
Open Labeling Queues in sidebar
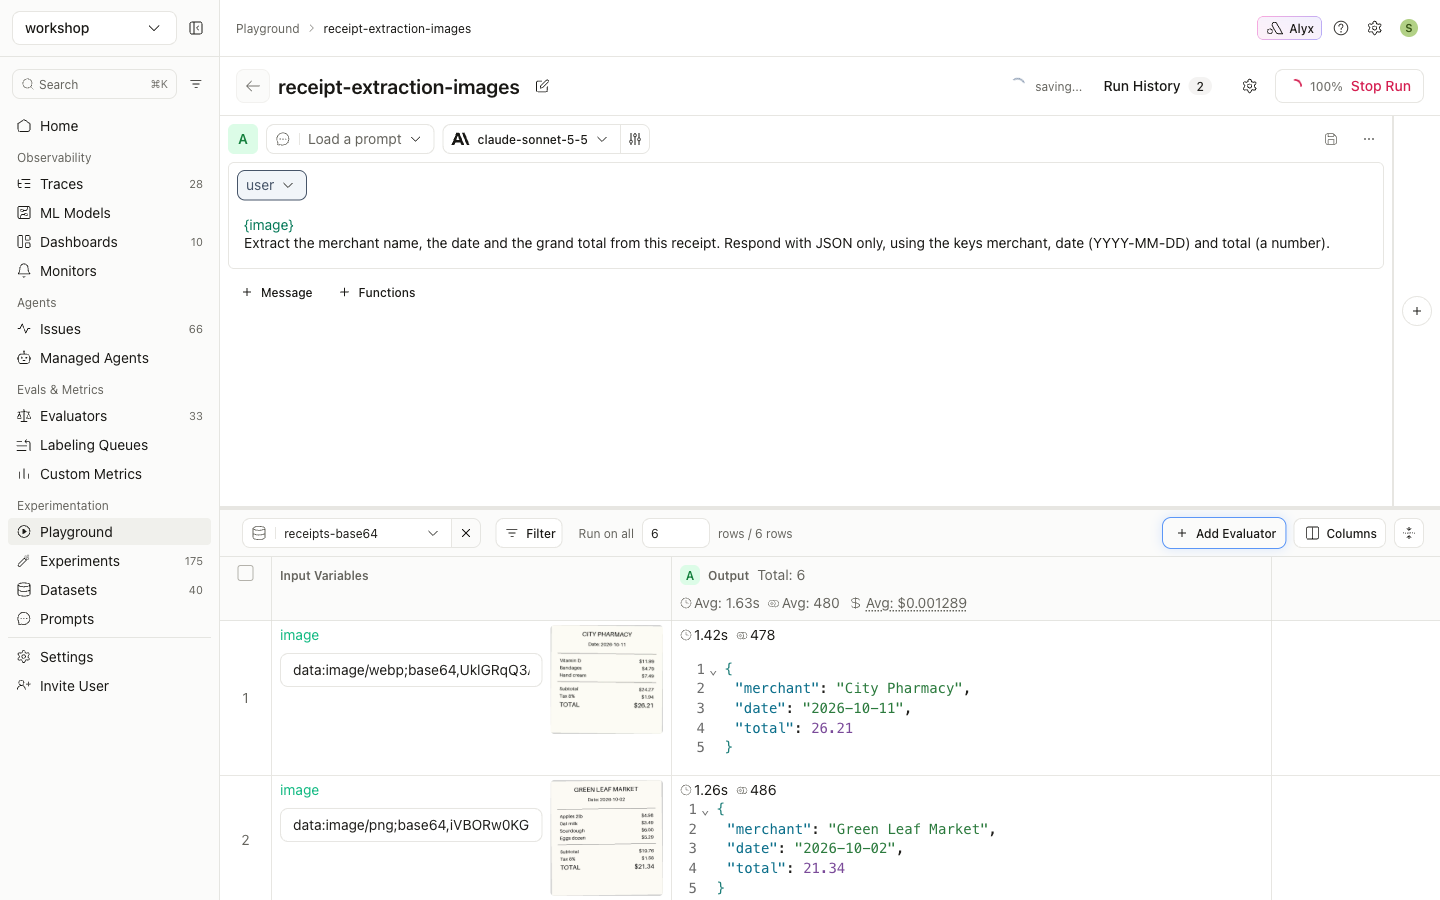(x=110, y=445)
